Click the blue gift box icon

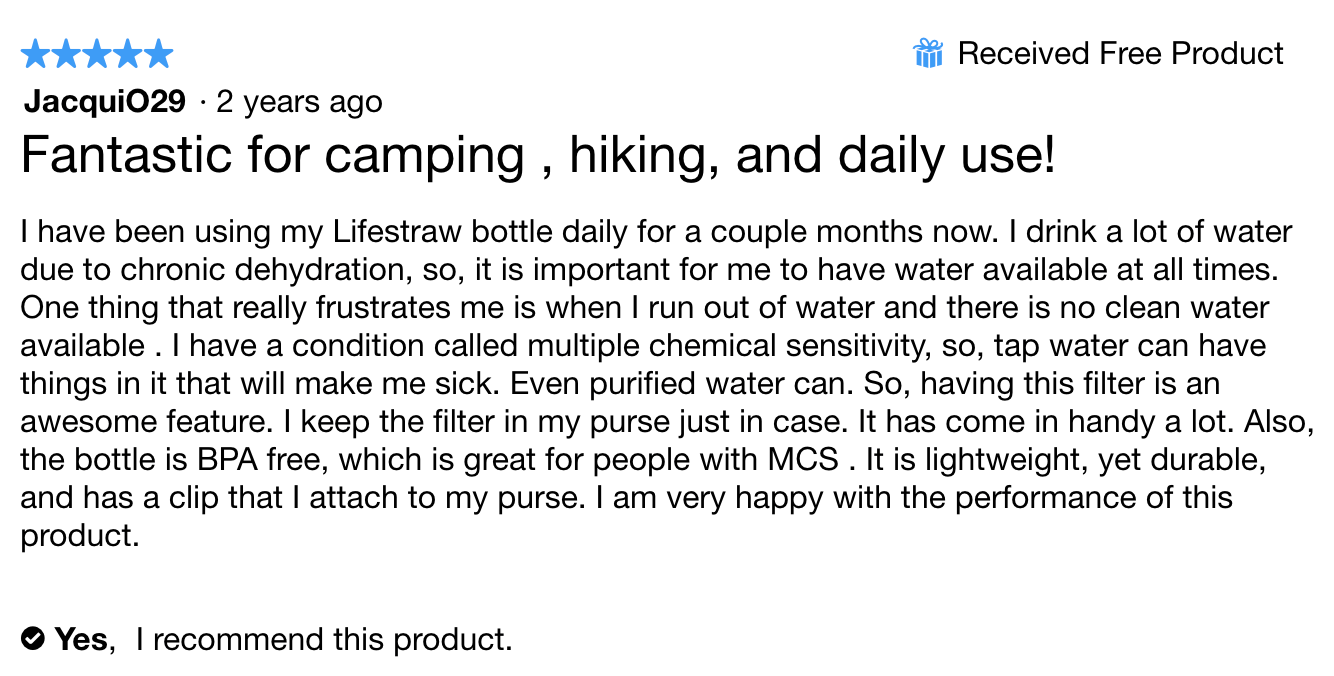pyautogui.click(x=928, y=53)
